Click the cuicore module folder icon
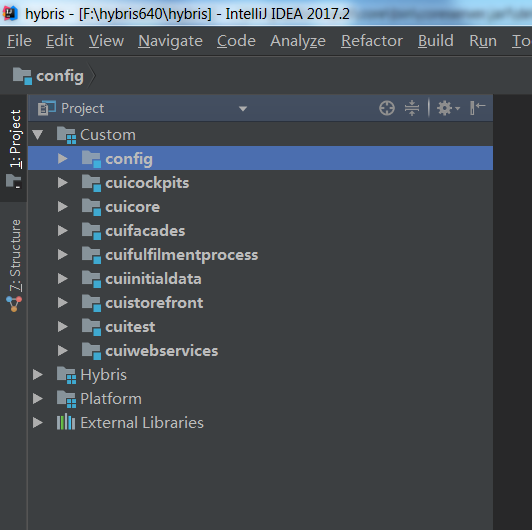The image size is (532, 530). coord(91,207)
